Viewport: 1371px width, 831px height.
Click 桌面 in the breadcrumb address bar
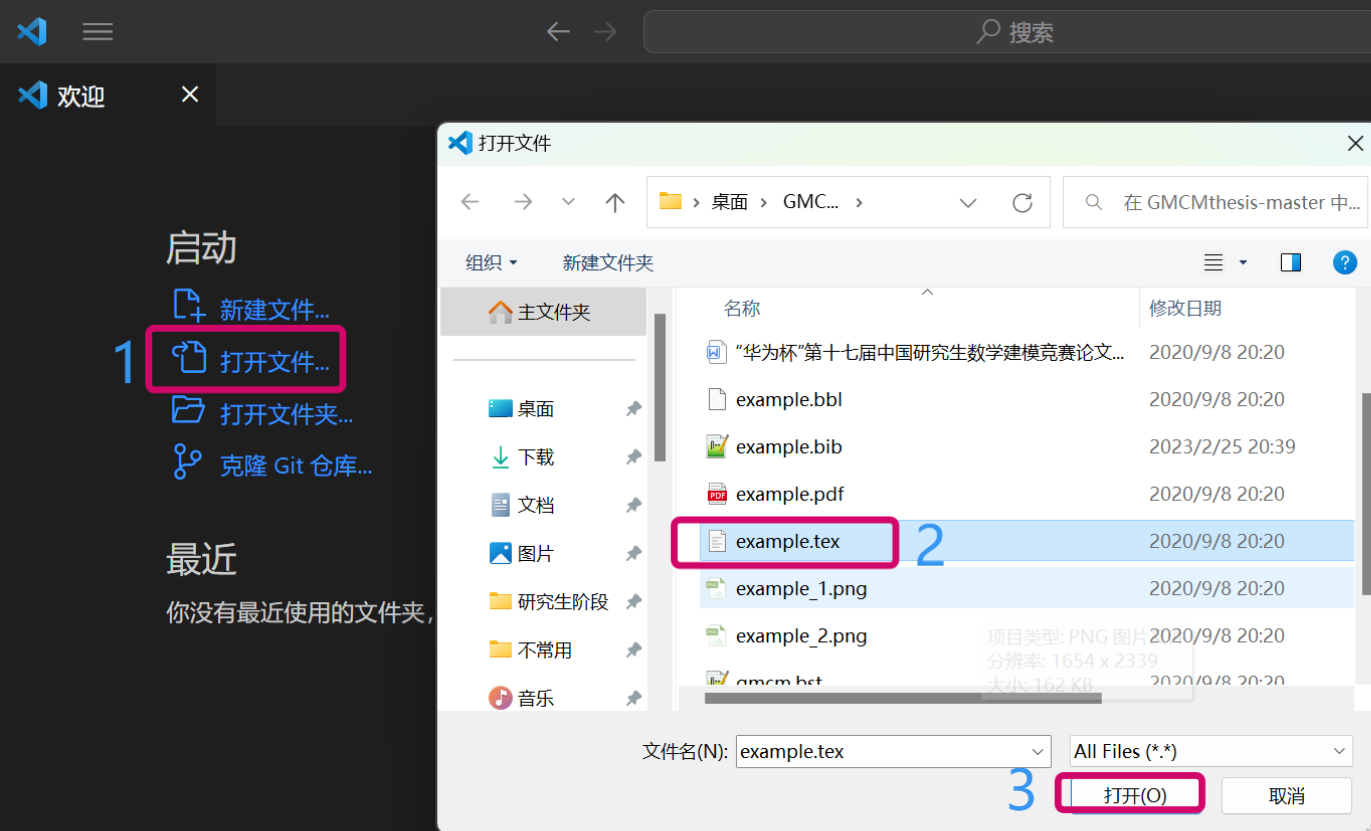[729, 201]
